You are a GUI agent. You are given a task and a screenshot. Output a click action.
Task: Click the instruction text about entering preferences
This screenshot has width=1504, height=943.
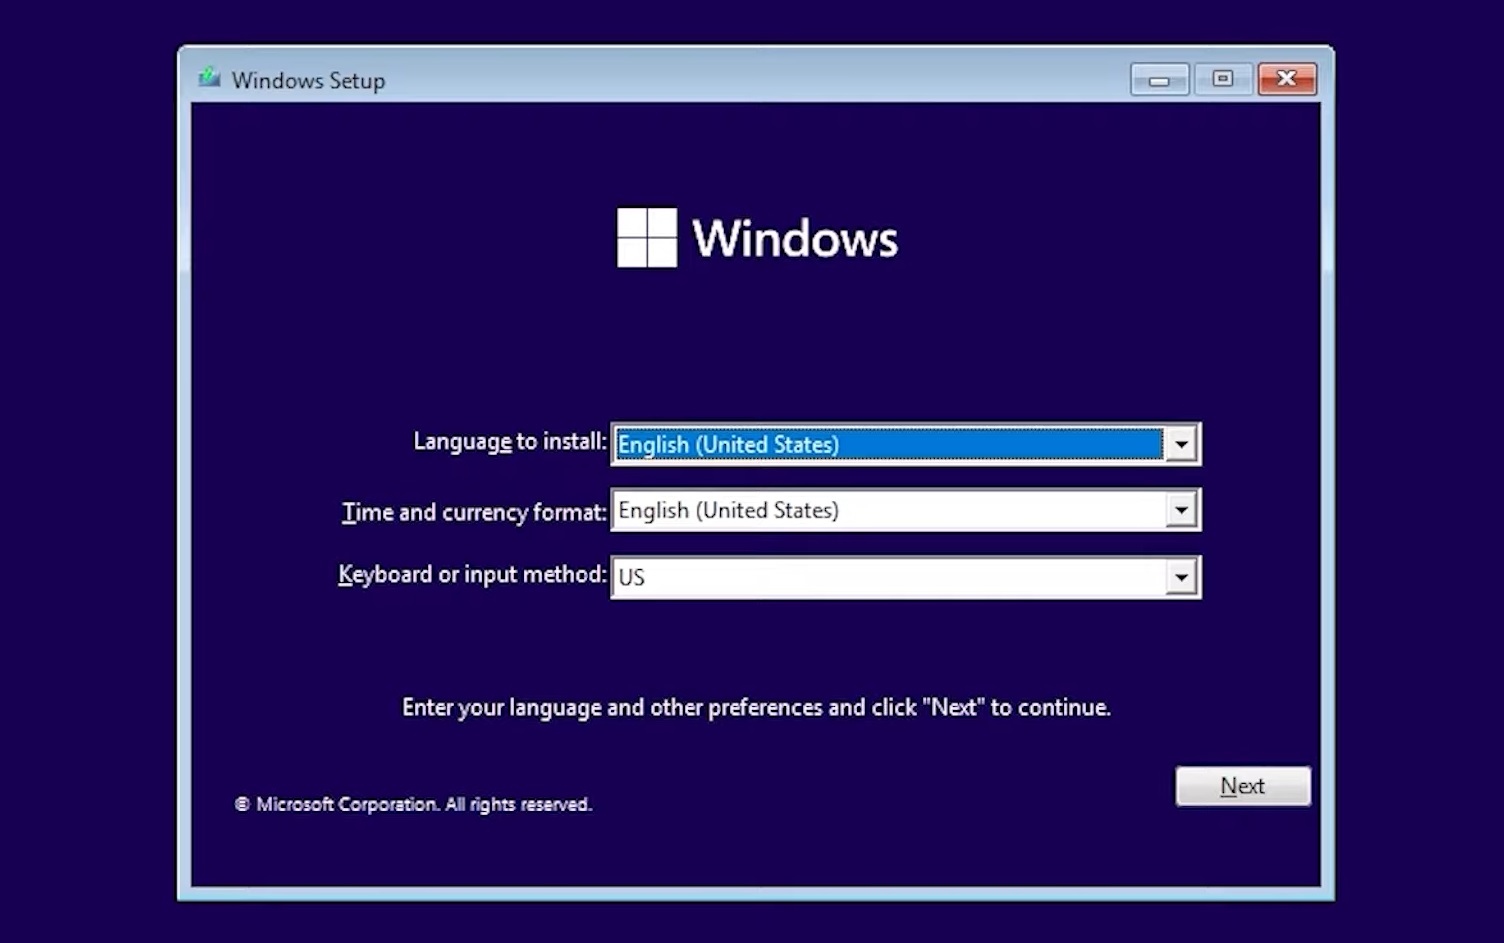(756, 707)
